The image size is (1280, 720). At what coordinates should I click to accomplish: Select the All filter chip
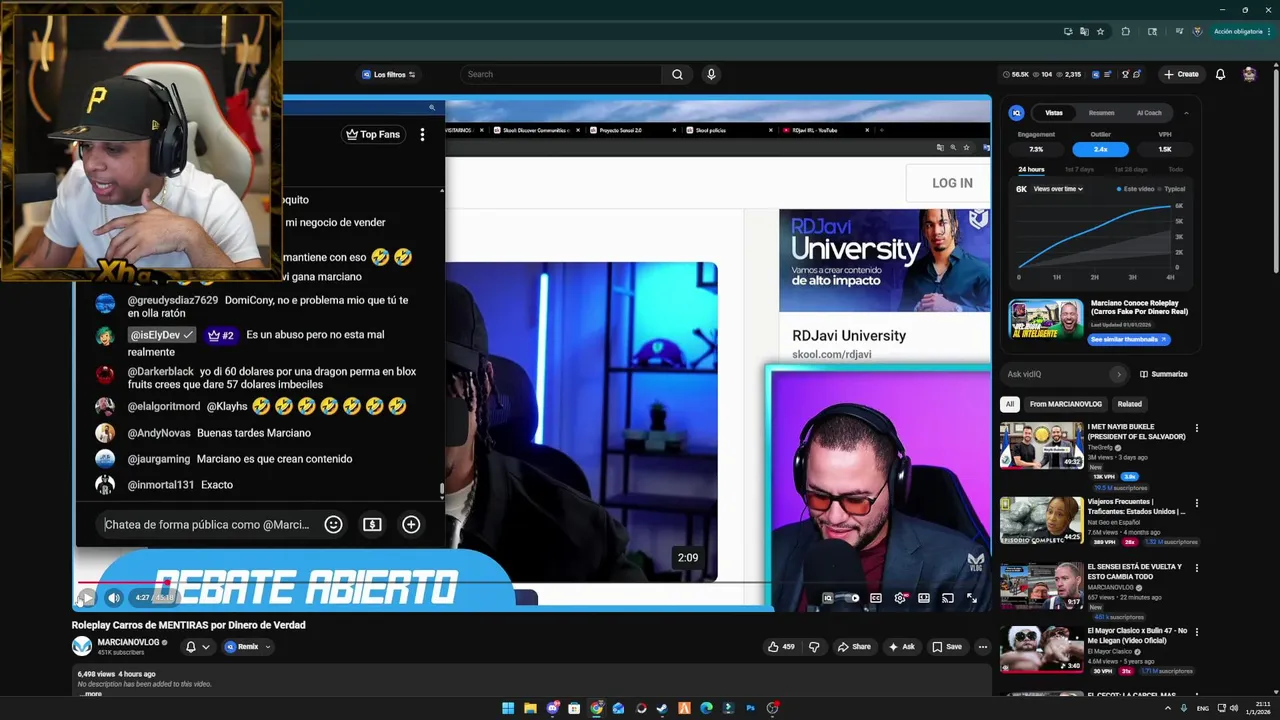[x=1009, y=404]
